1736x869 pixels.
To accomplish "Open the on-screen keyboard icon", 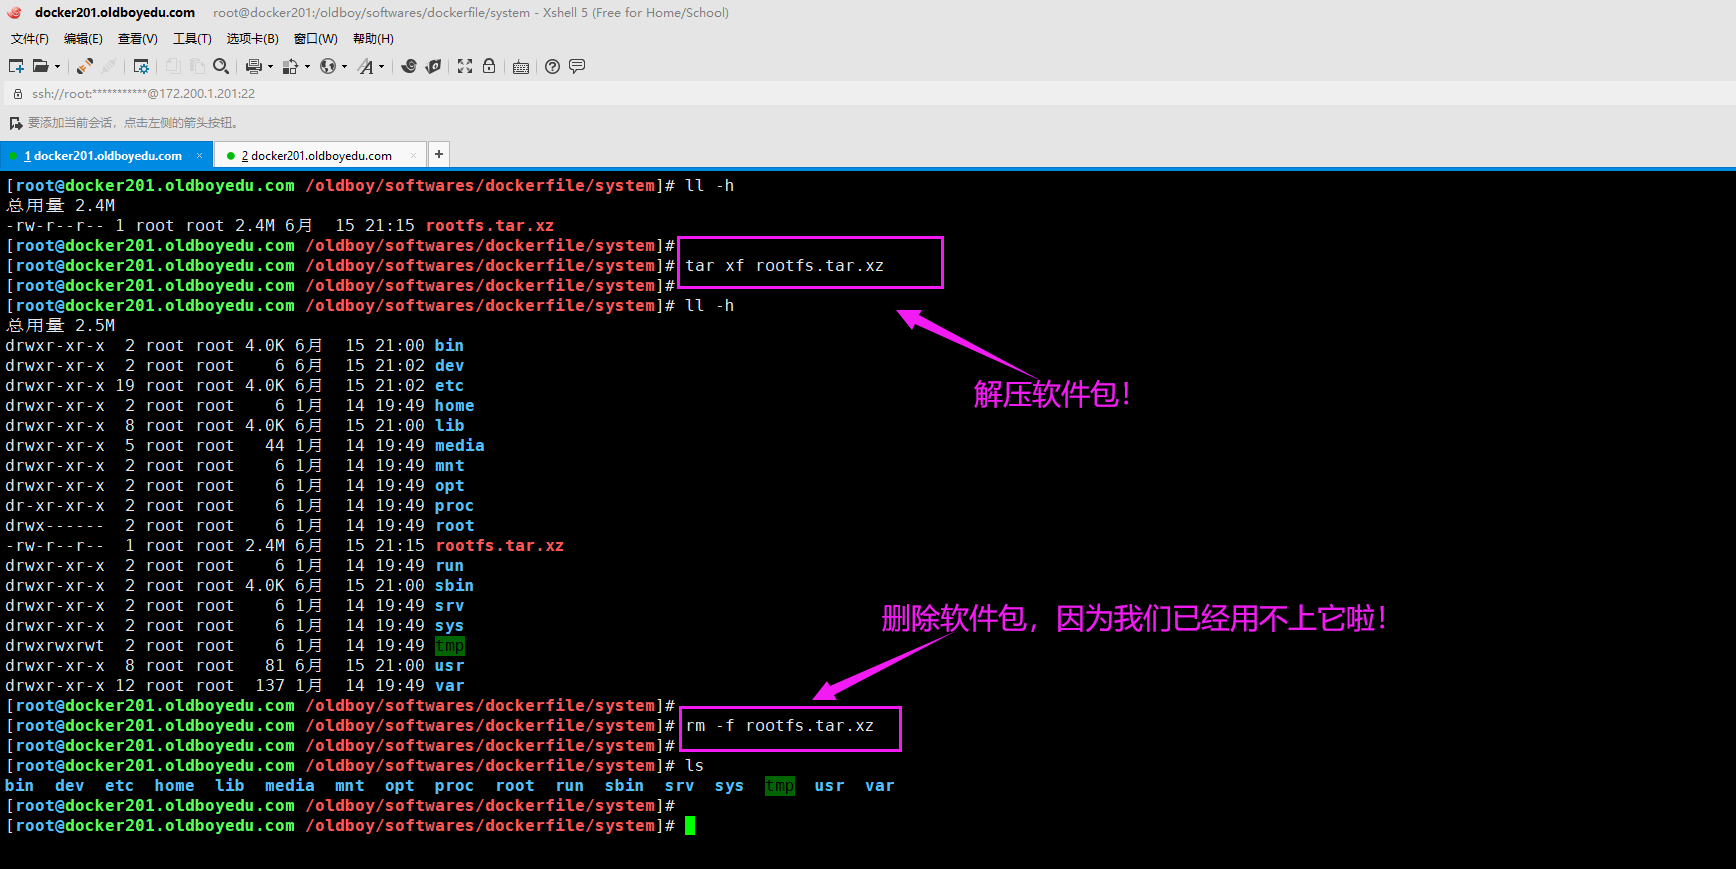I will coord(520,67).
